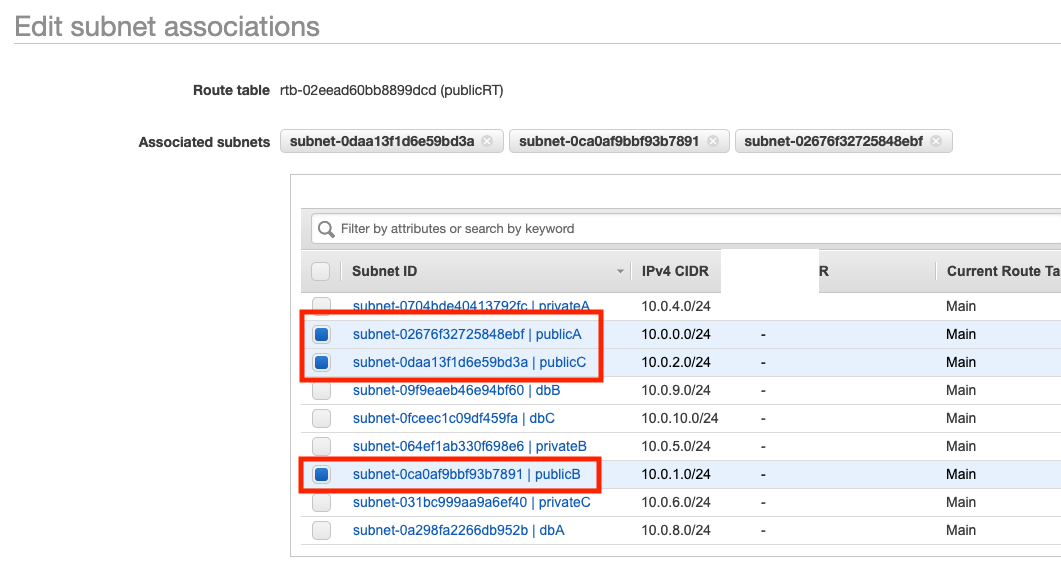This screenshot has width=1061, height=584.
Task: Uncheck the publicC subnet checkbox
Action: click(x=321, y=362)
